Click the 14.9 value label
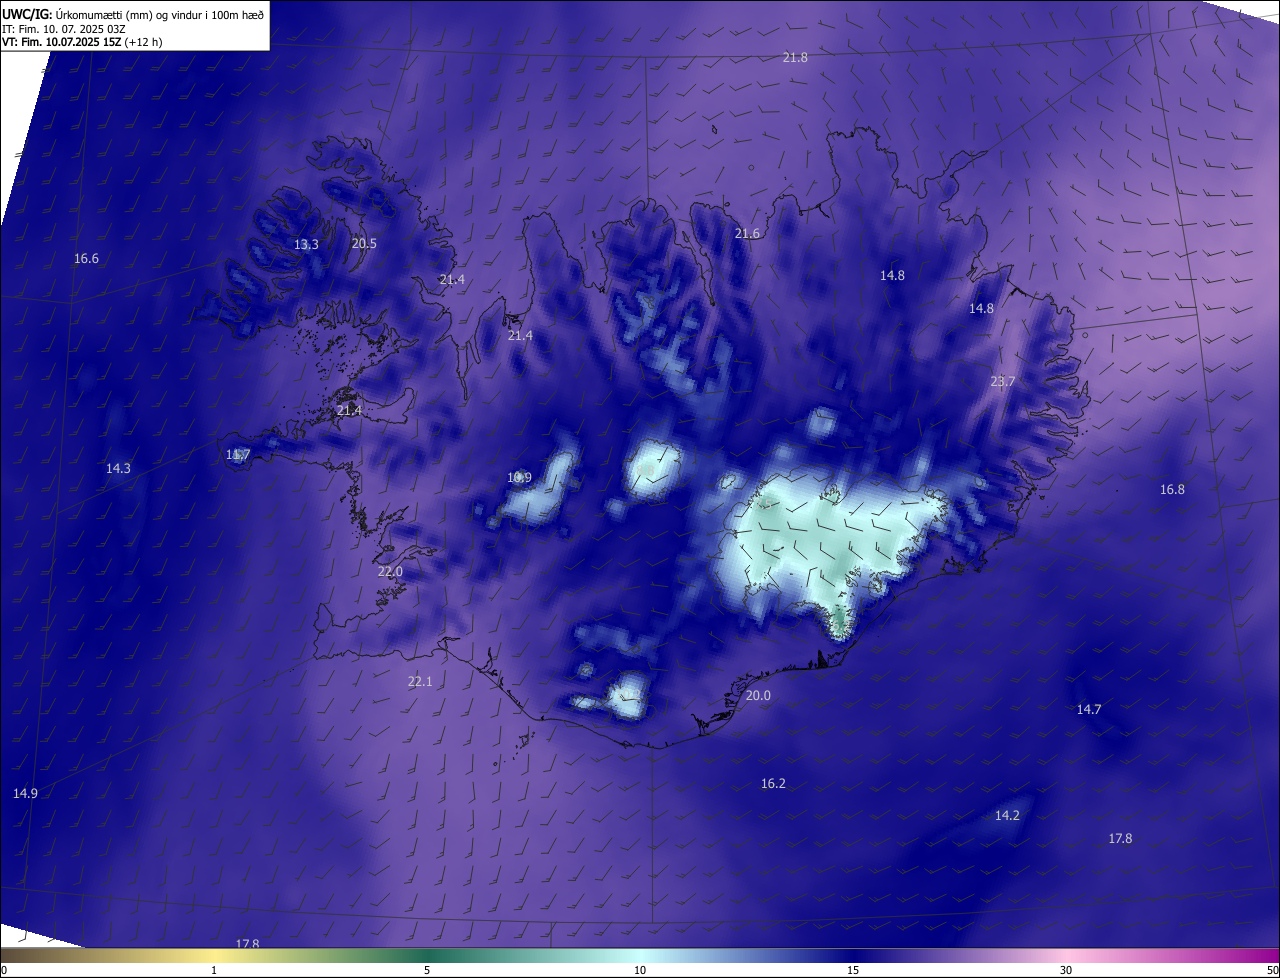1280x978 pixels. click(25, 794)
